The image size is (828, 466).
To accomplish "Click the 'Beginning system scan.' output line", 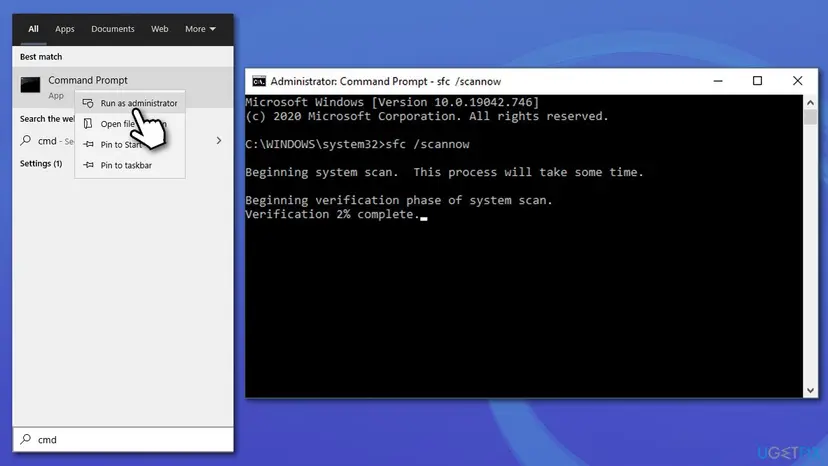I will coord(445,172).
